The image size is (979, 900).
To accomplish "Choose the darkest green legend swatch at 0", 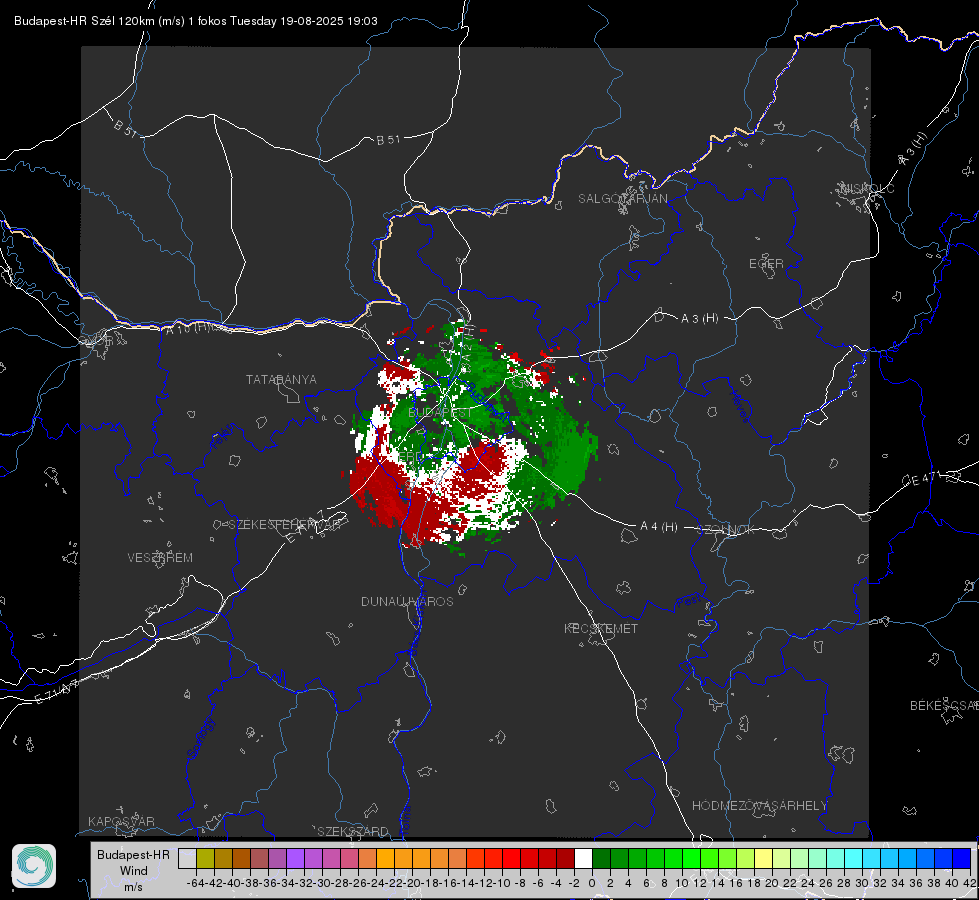I will coord(601,858).
